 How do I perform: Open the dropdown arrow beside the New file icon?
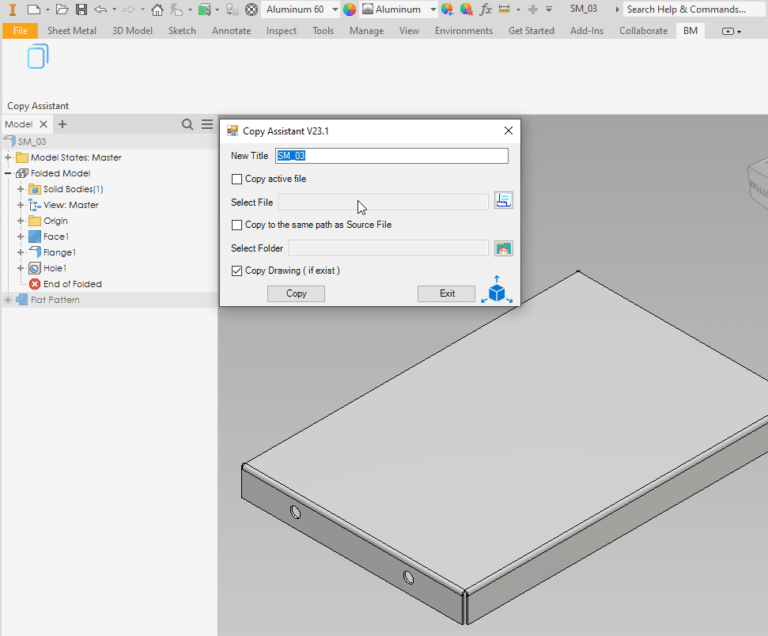tap(48, 10)
